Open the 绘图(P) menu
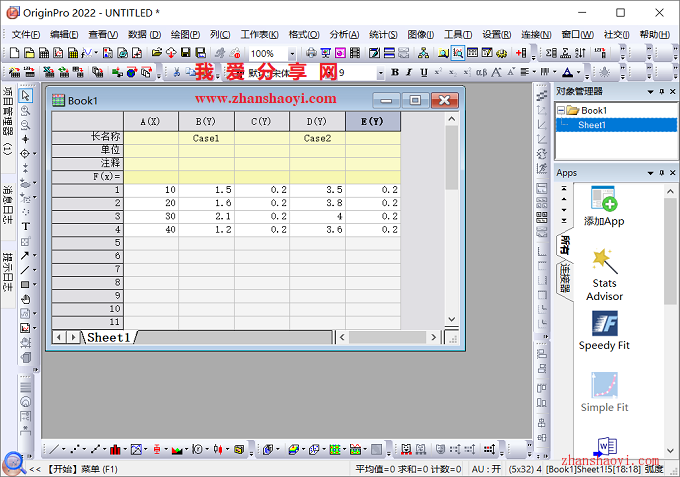Image resolution: width=680 pixels, height=477 pixels. [185, 34]
